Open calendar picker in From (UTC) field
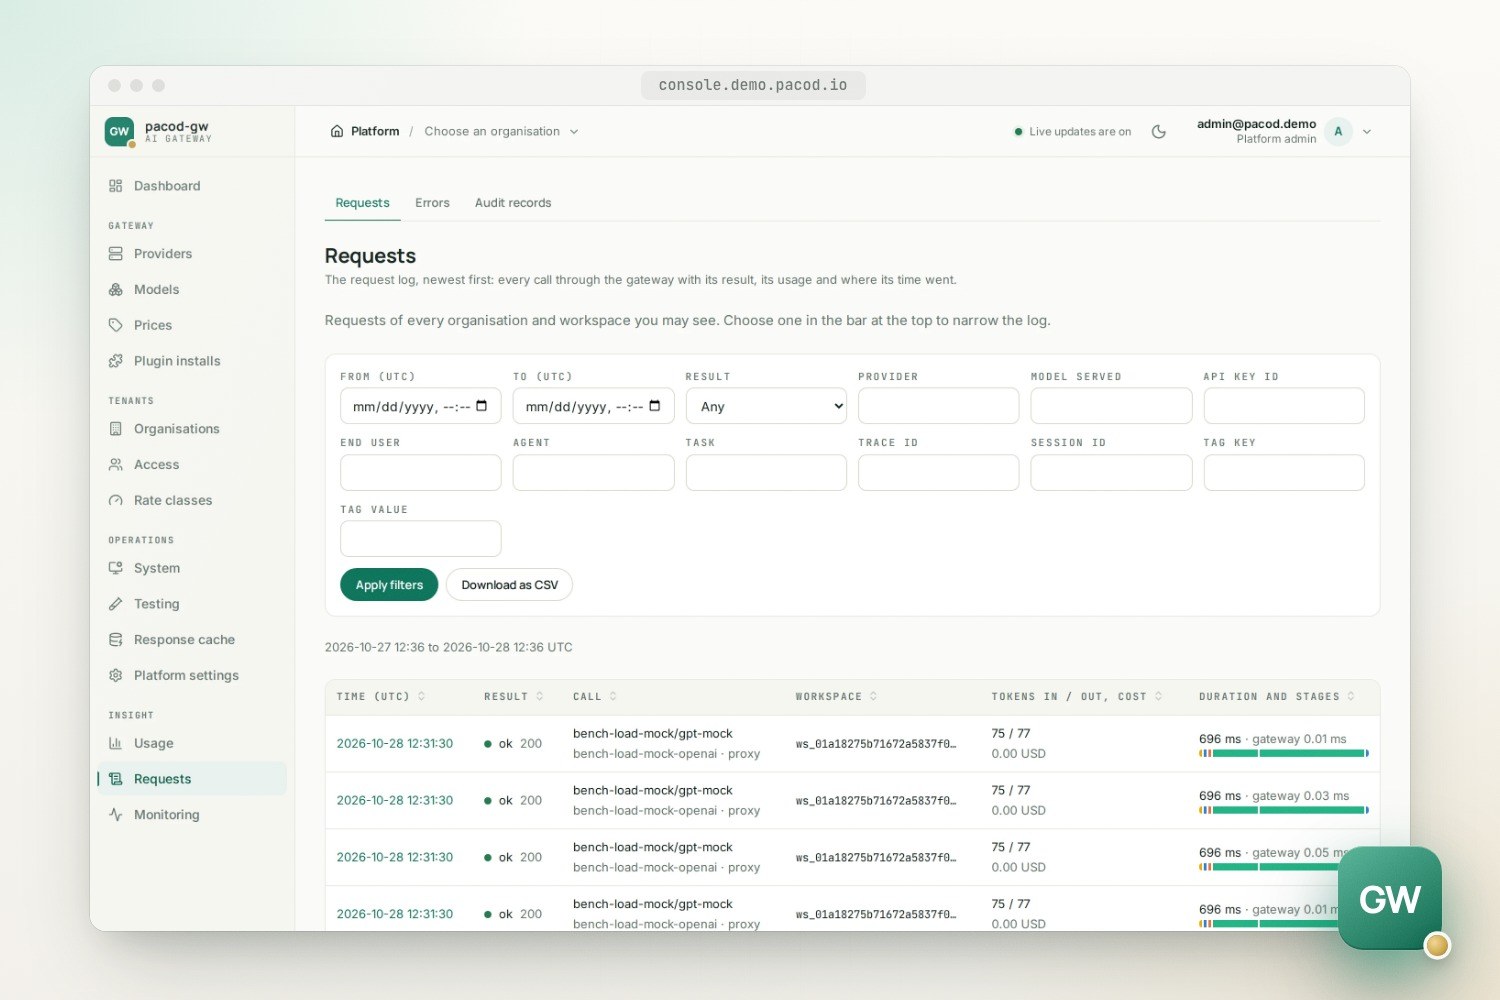The width and height of the screenshot is (1500, 1000). point(482,406)
